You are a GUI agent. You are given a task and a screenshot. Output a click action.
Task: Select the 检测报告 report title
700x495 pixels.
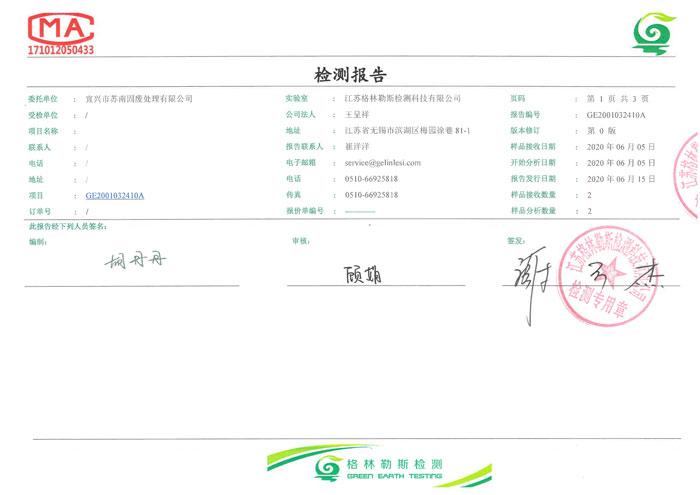[x=350, y=75]
